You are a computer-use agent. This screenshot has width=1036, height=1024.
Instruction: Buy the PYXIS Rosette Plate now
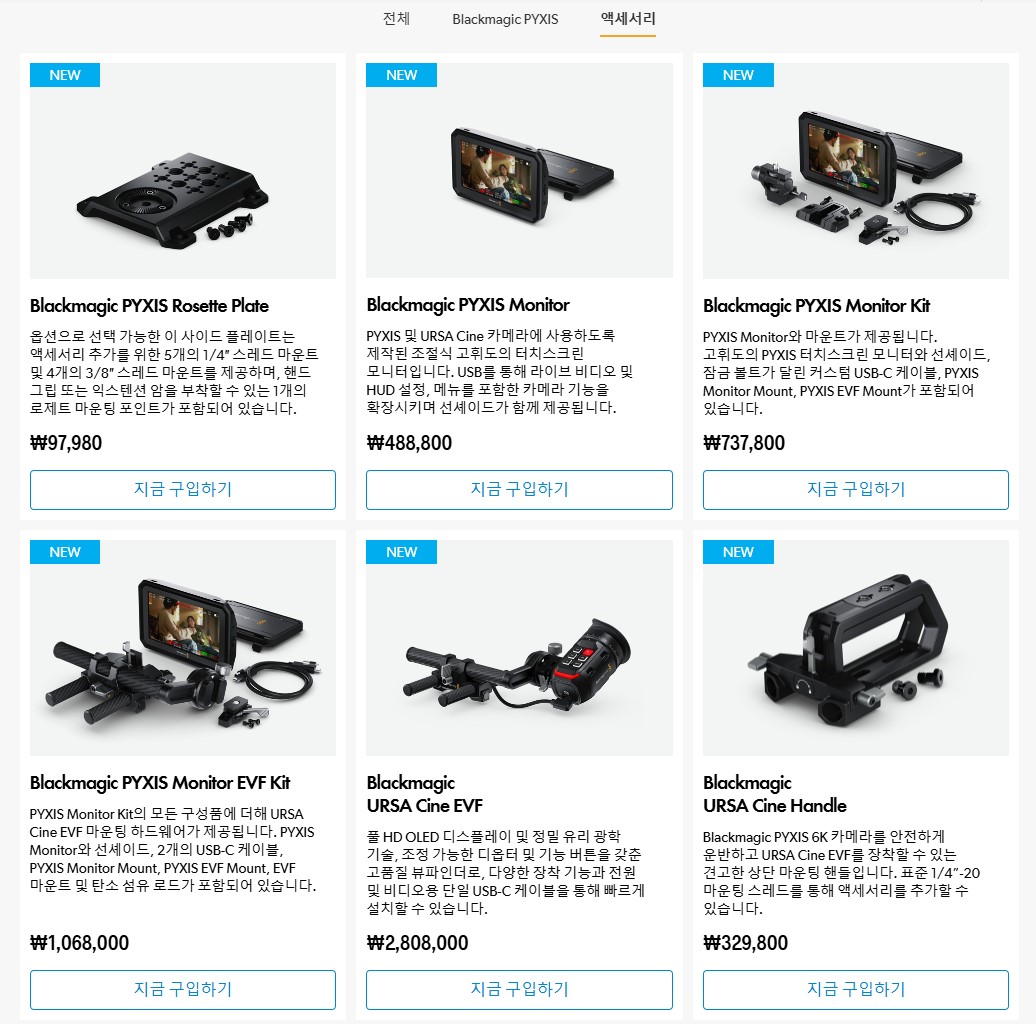point(183,490)
